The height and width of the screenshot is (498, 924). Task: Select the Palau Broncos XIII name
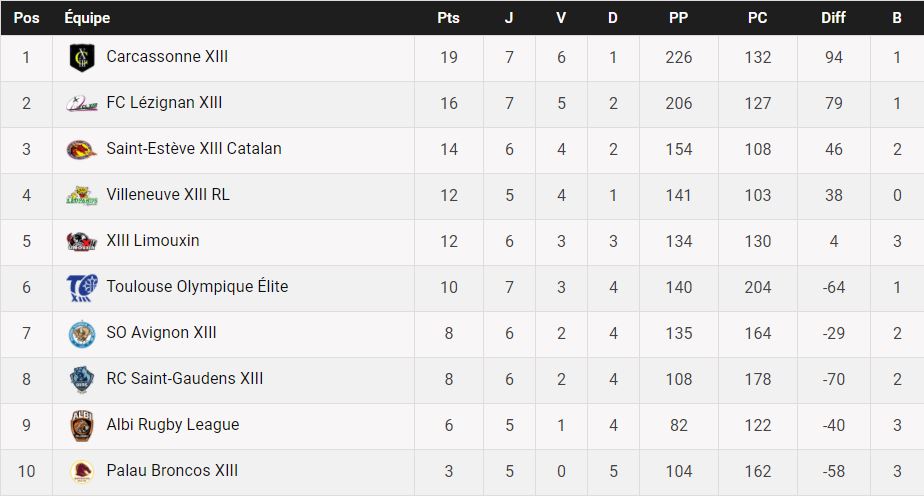[x=172, y=471]
